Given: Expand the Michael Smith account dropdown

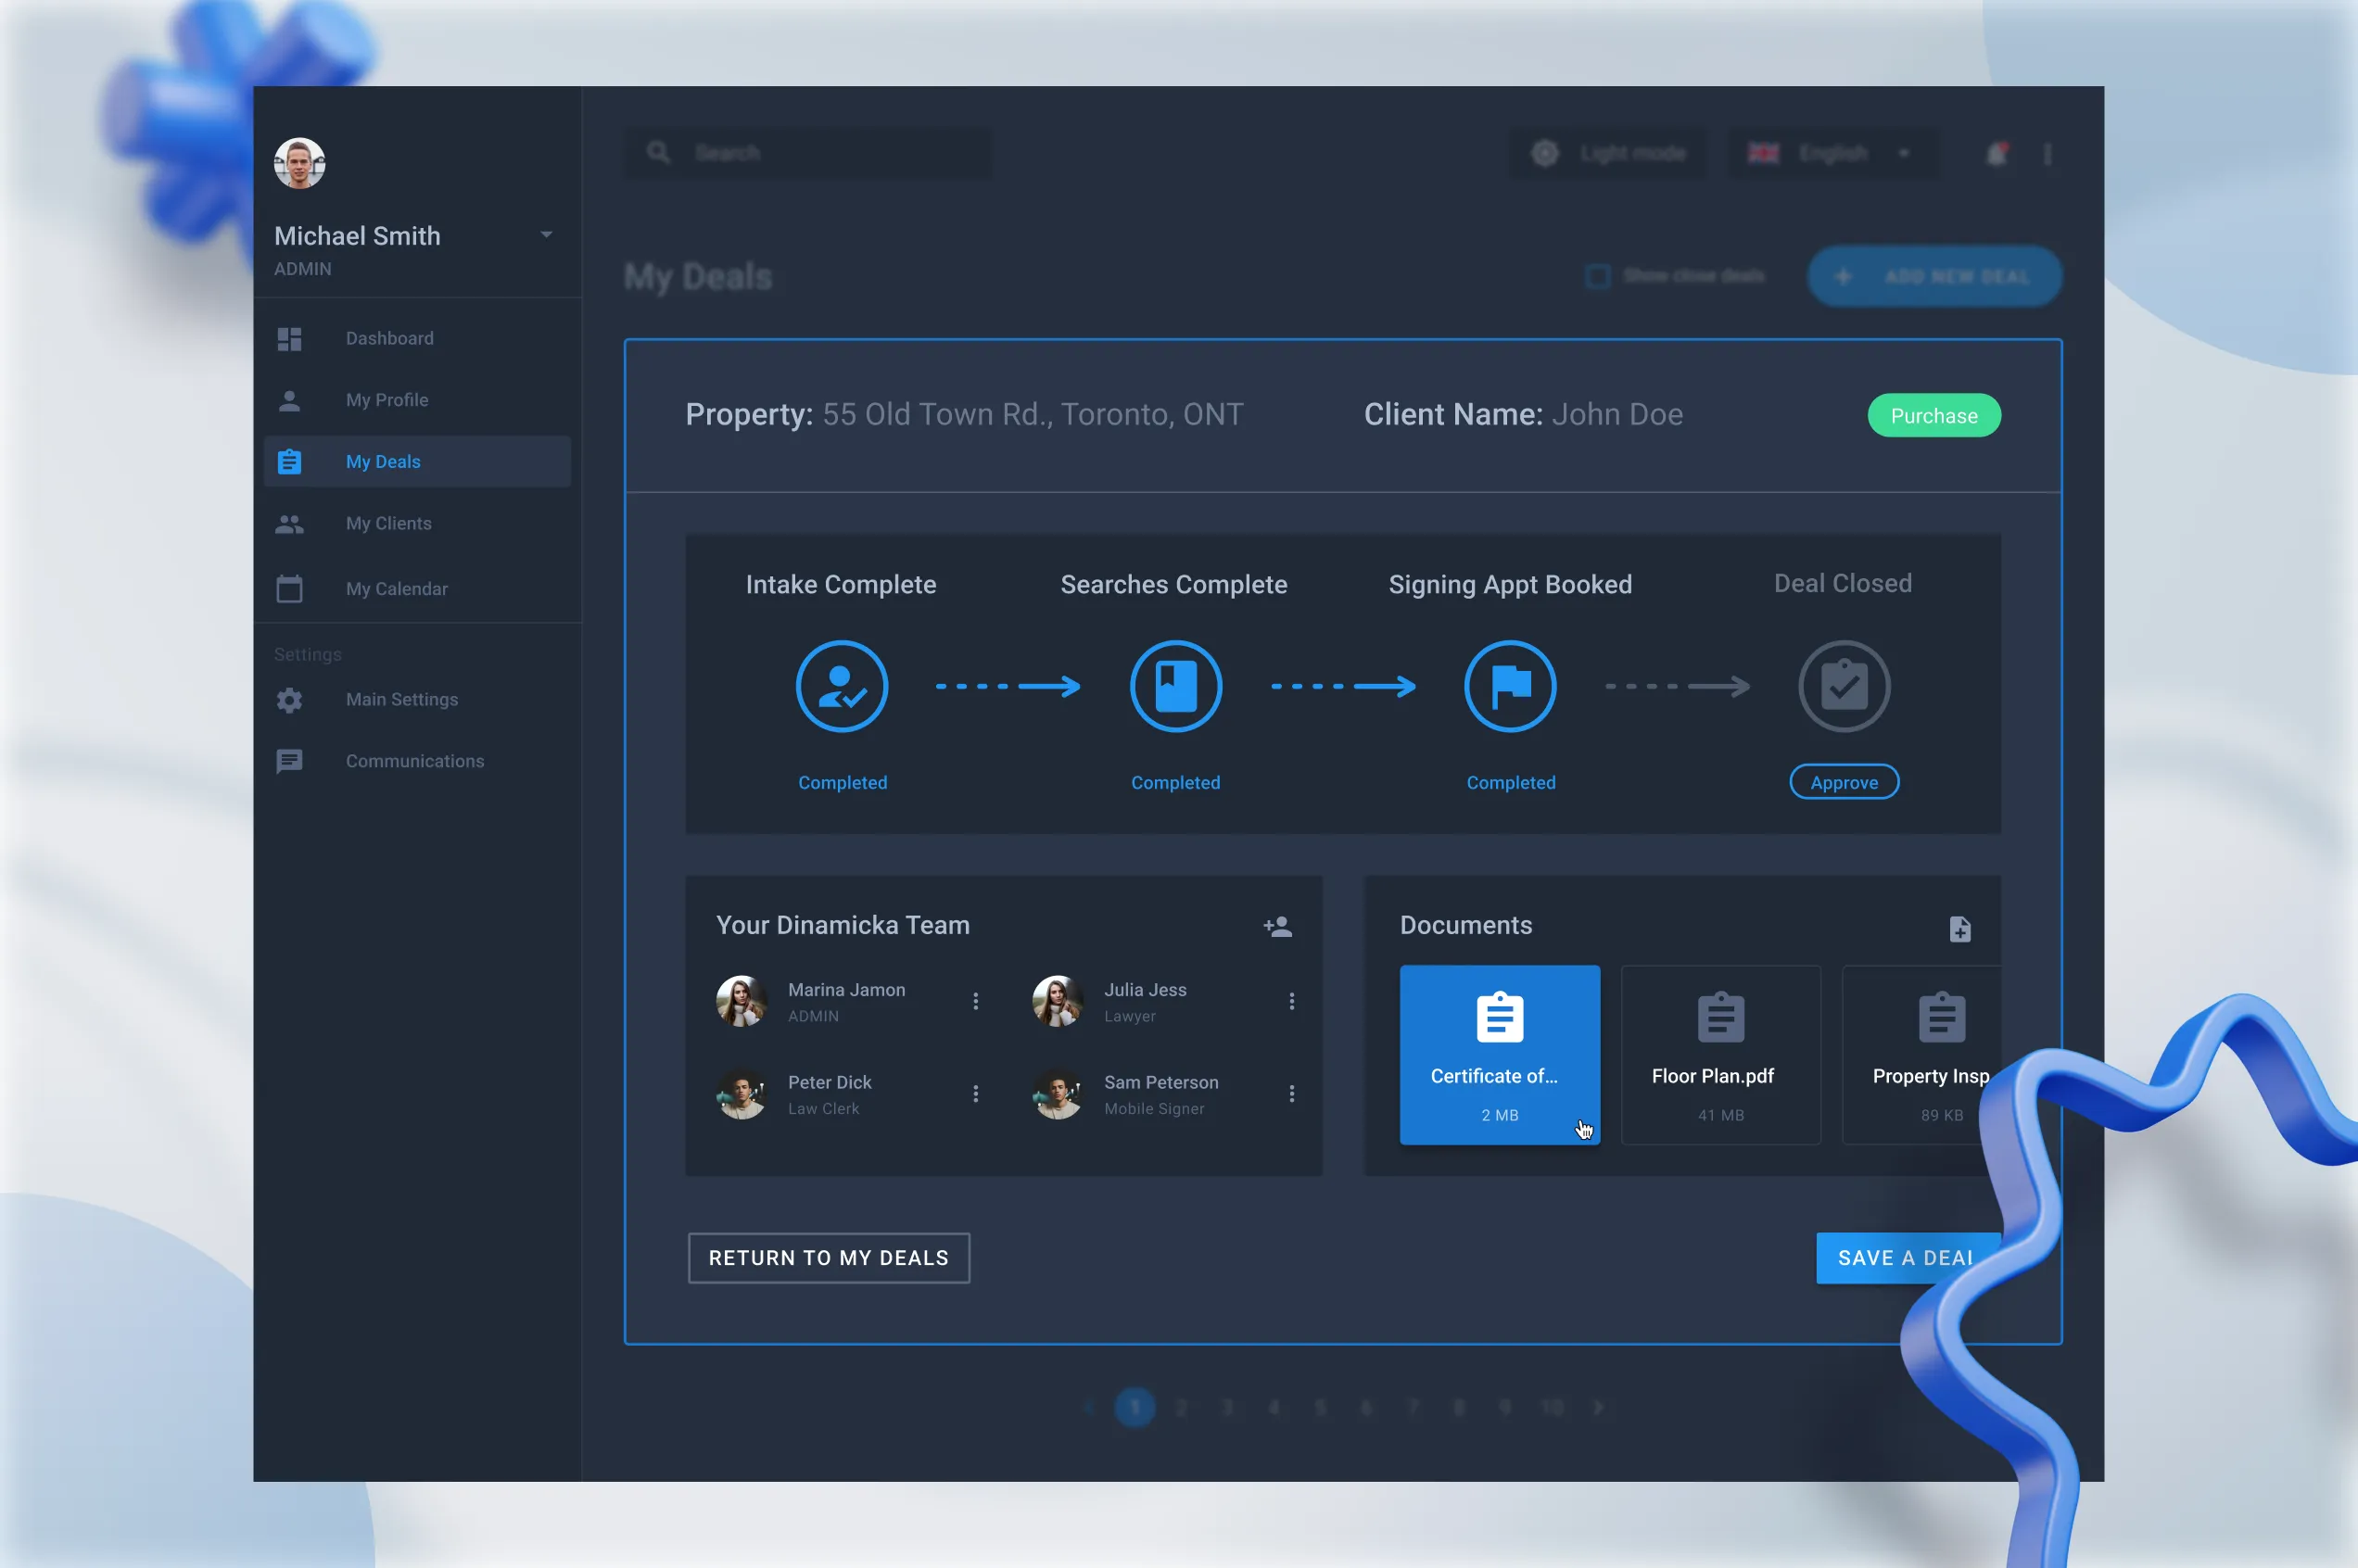Looking at the screenshot, I should coord(546,235).
